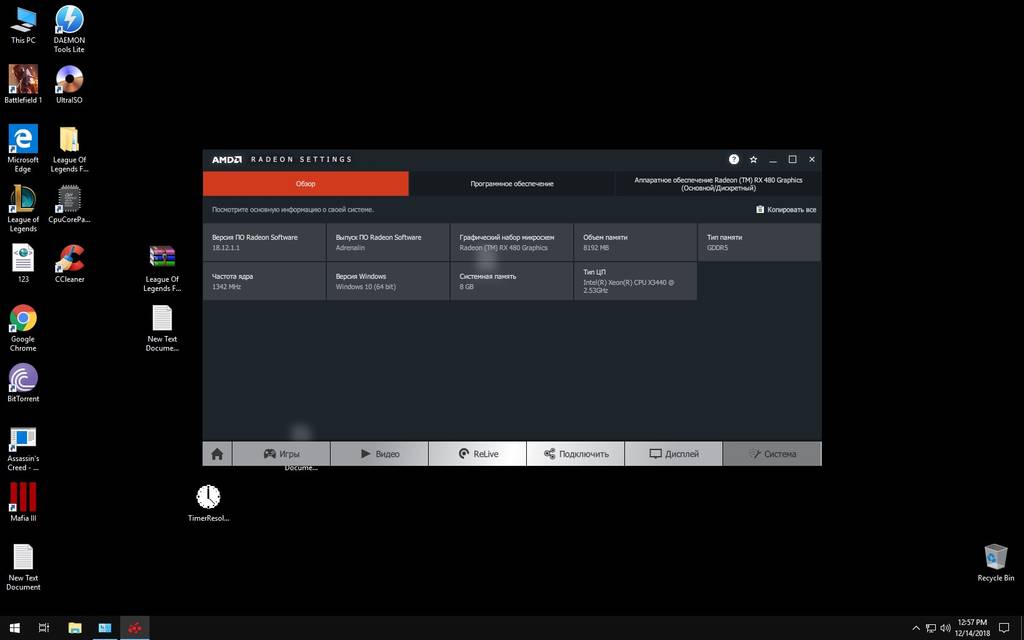Select New Text Document below Mafia III

point(23,567)
